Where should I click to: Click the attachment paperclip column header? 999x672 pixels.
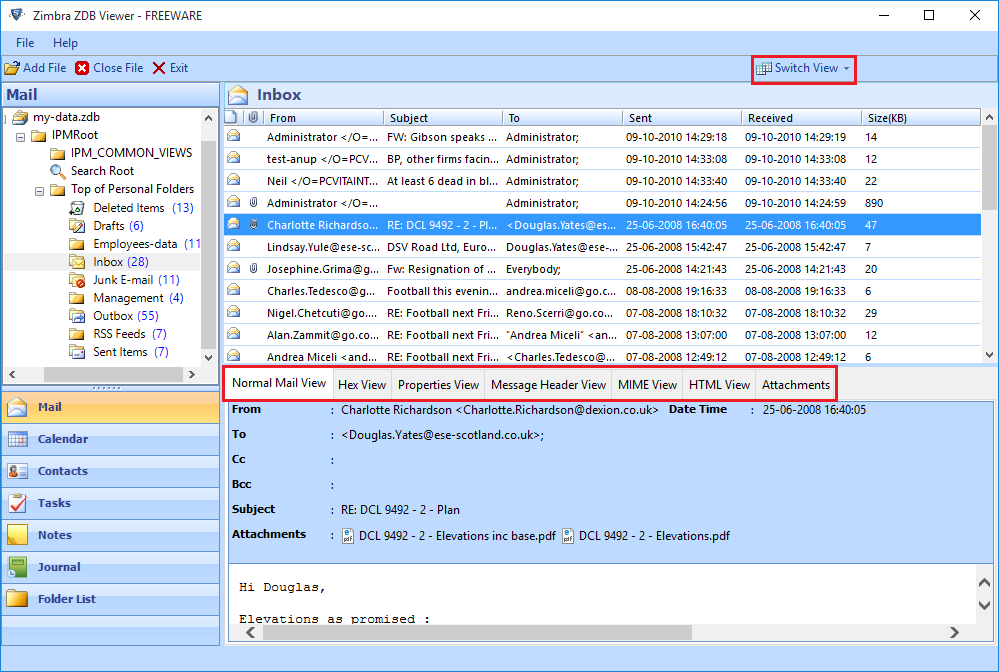point(254,118)
